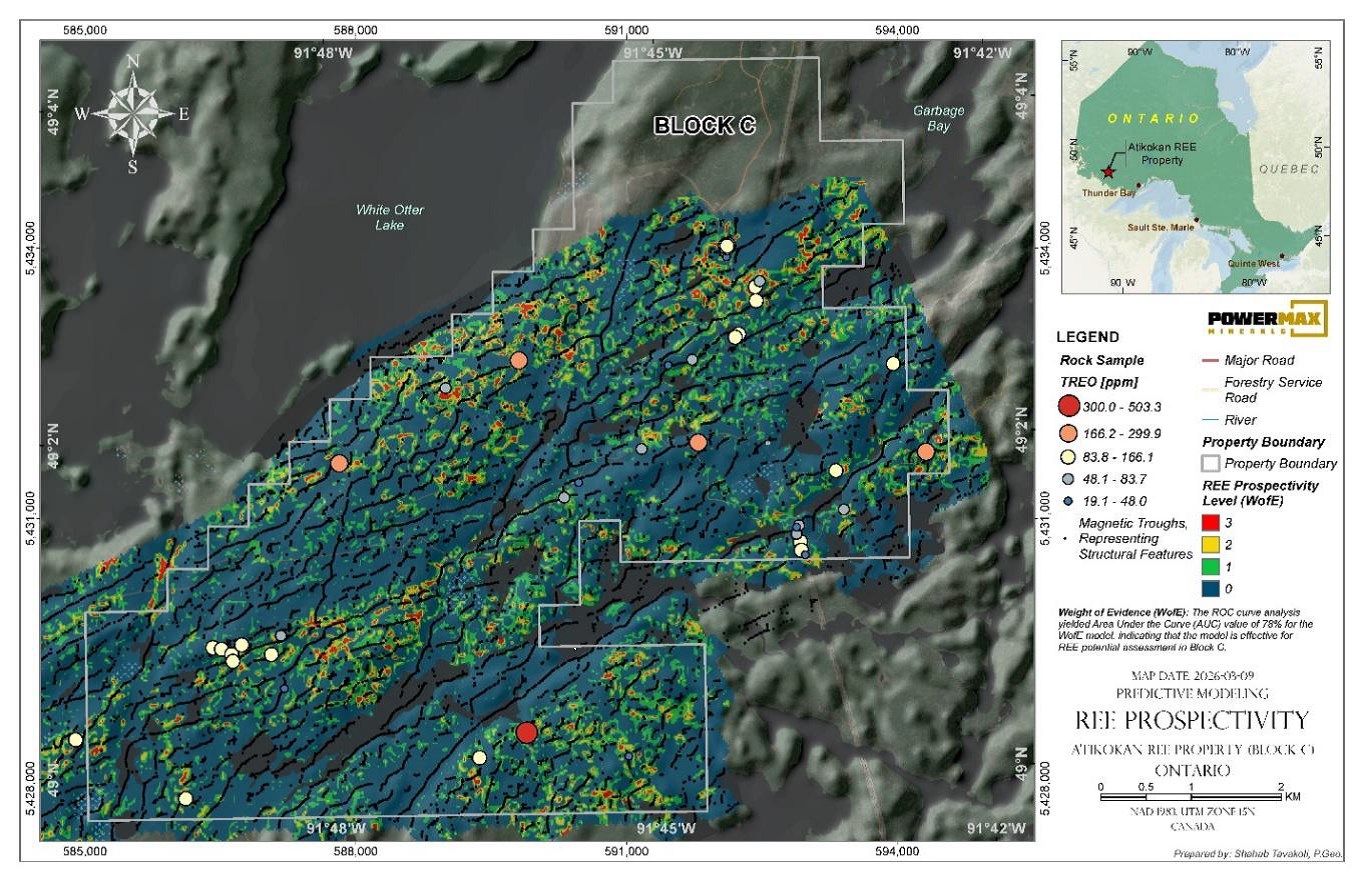Click the large red sample point on the map
The height and width of the screenshot is (881, 1364).
[x=527, y=733]
